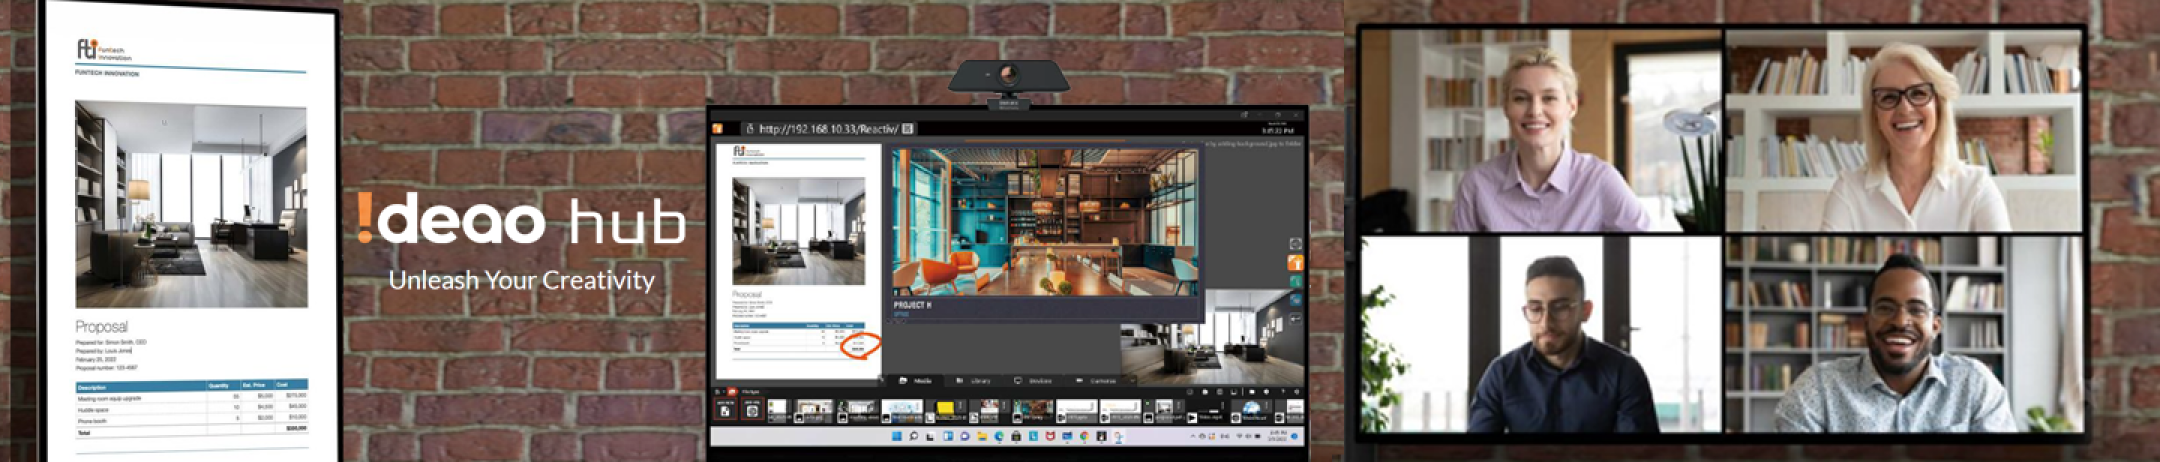The height and width of the screenshot is (462, 2160).
Task: Click the first red-outlined button in media tray
Action: click(x=725, y=409)
